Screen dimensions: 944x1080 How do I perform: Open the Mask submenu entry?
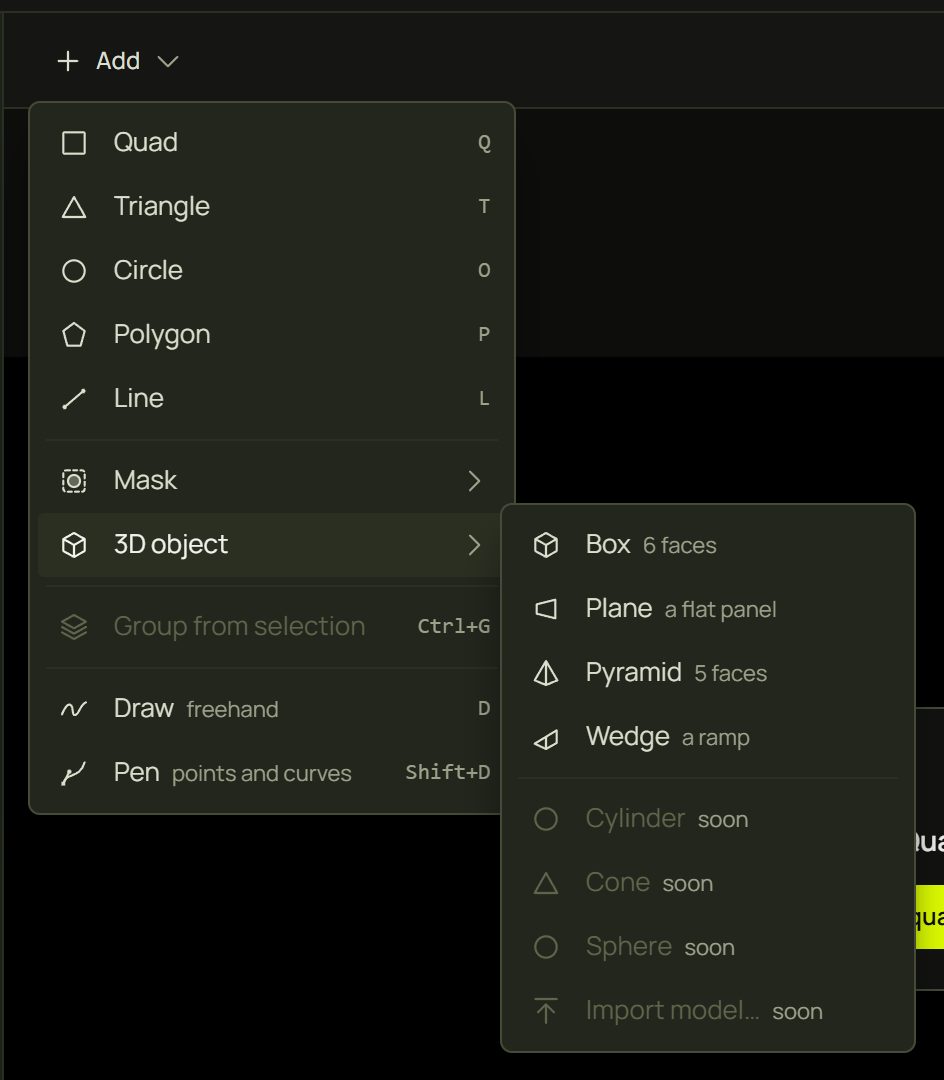[272, 481]
